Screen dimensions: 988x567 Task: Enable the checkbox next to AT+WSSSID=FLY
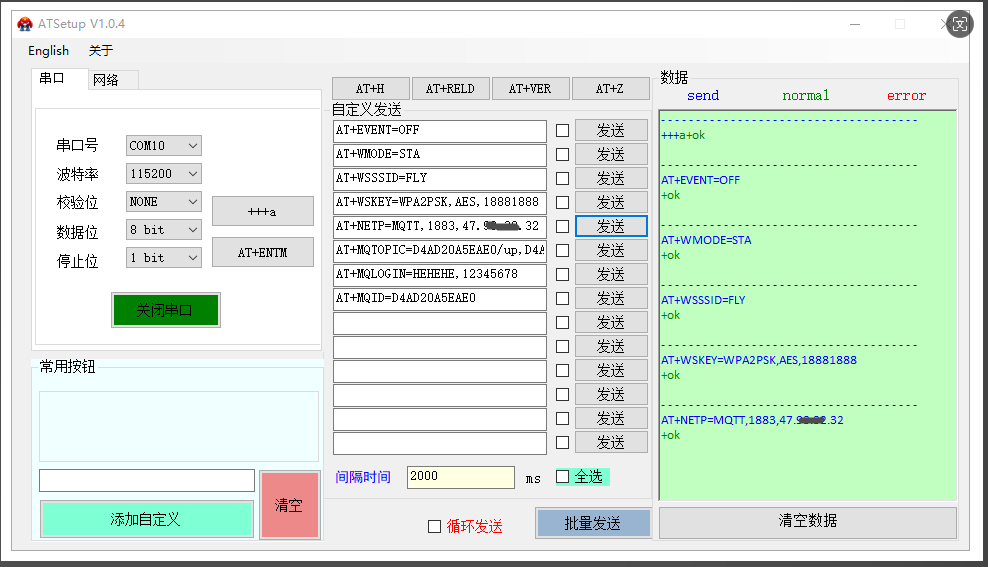click(562, 178)
